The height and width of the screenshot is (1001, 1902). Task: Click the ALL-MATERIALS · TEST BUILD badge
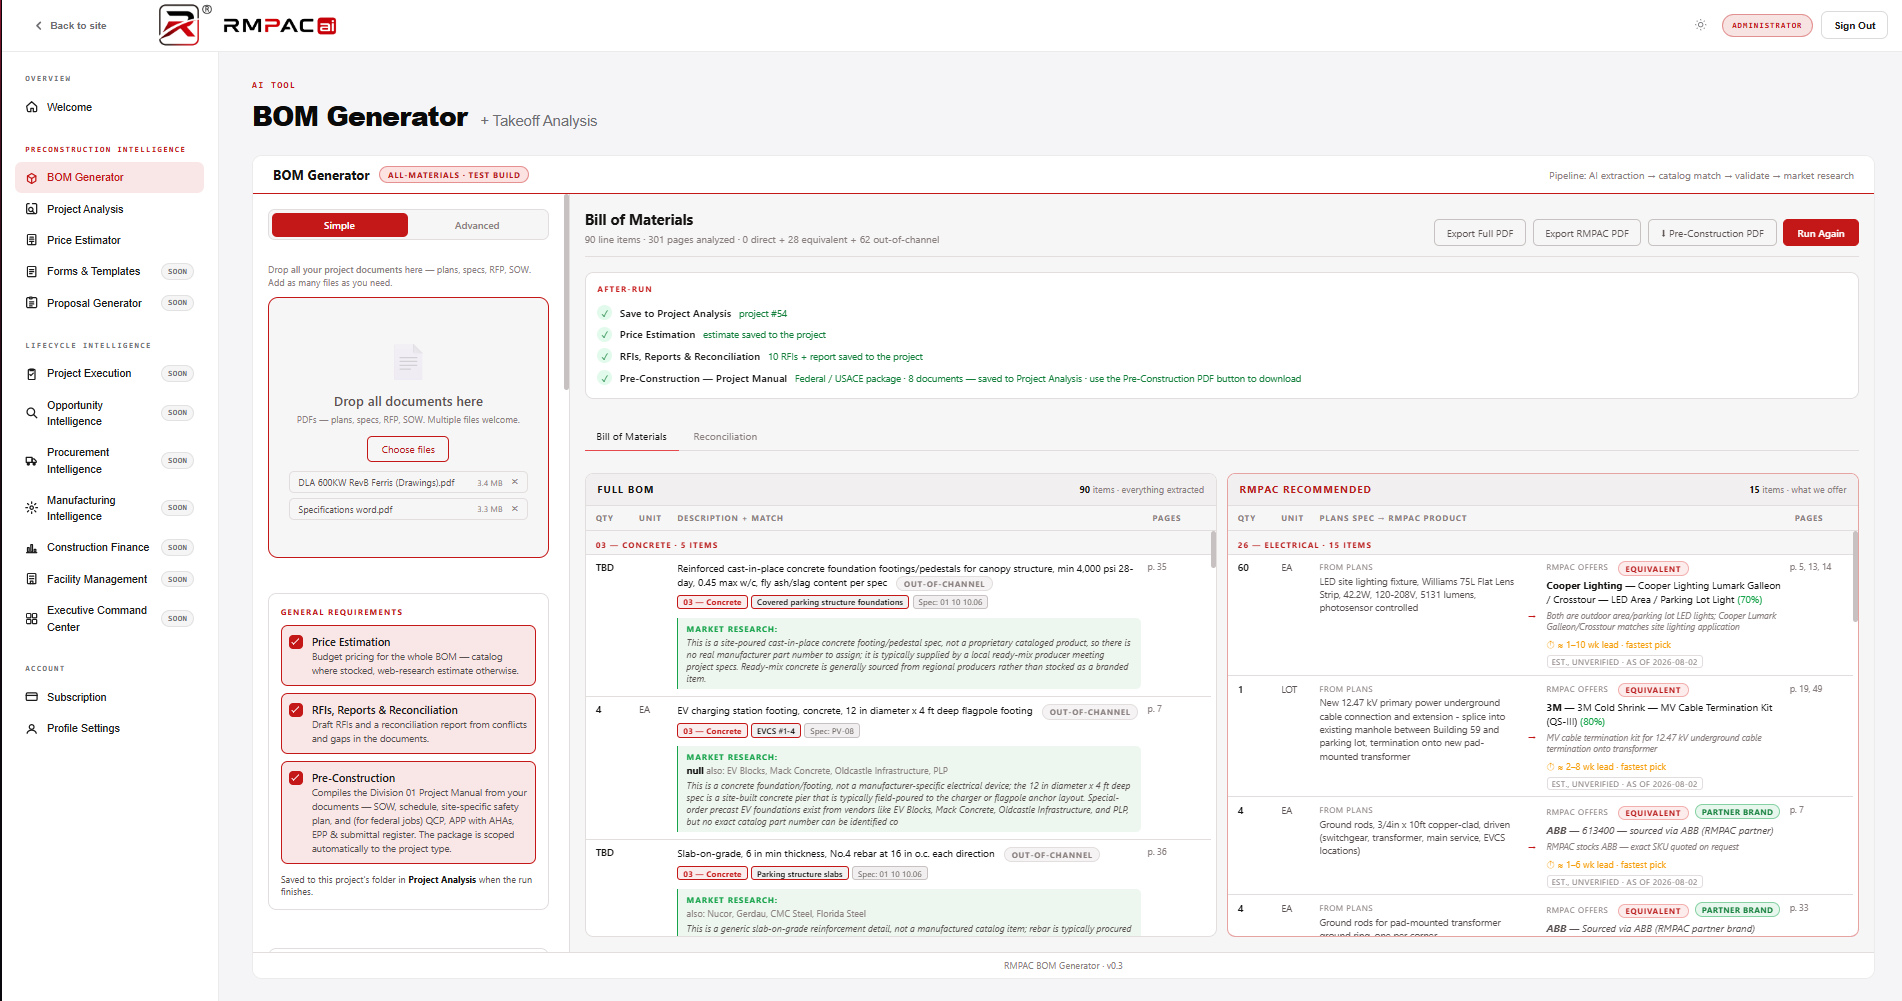pos(454,175)
